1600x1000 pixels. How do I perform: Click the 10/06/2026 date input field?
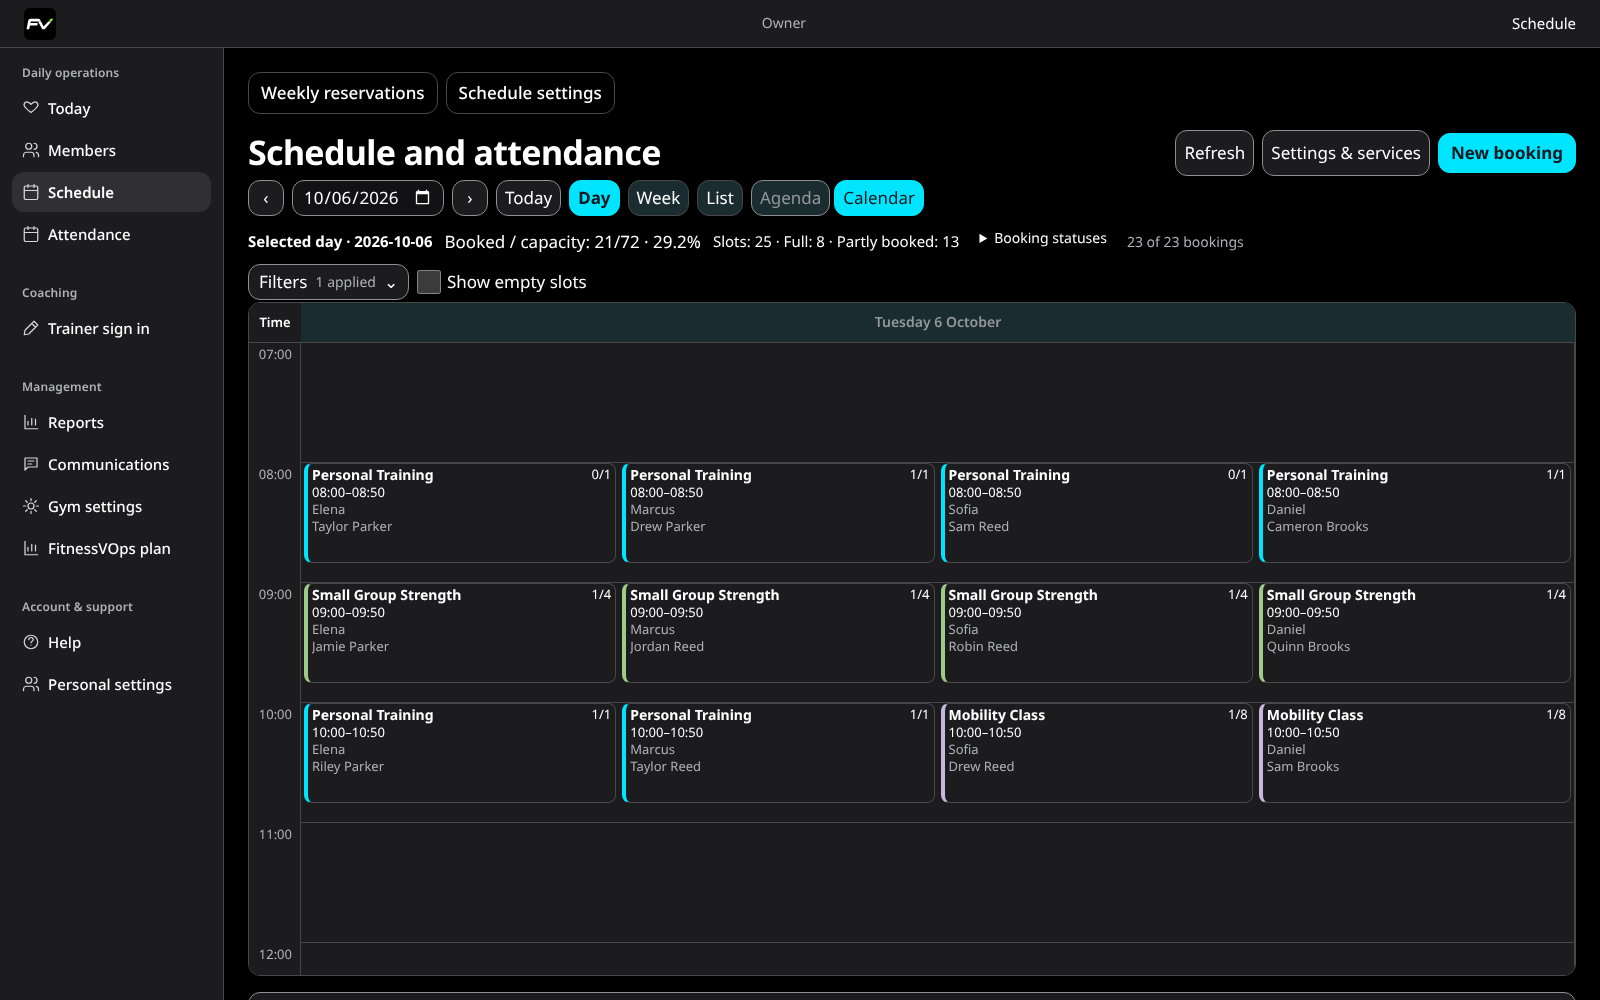[368, 198]
